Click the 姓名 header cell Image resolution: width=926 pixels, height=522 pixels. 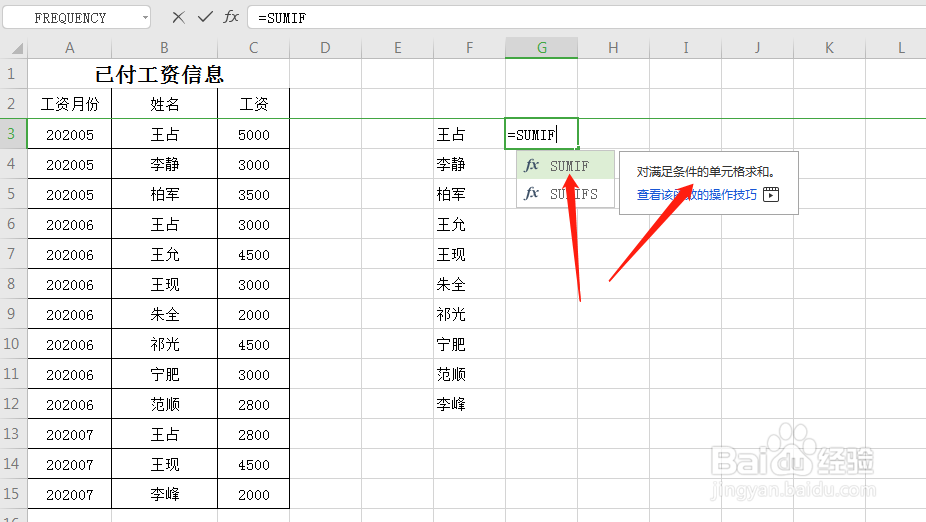[x=164, y=104]
